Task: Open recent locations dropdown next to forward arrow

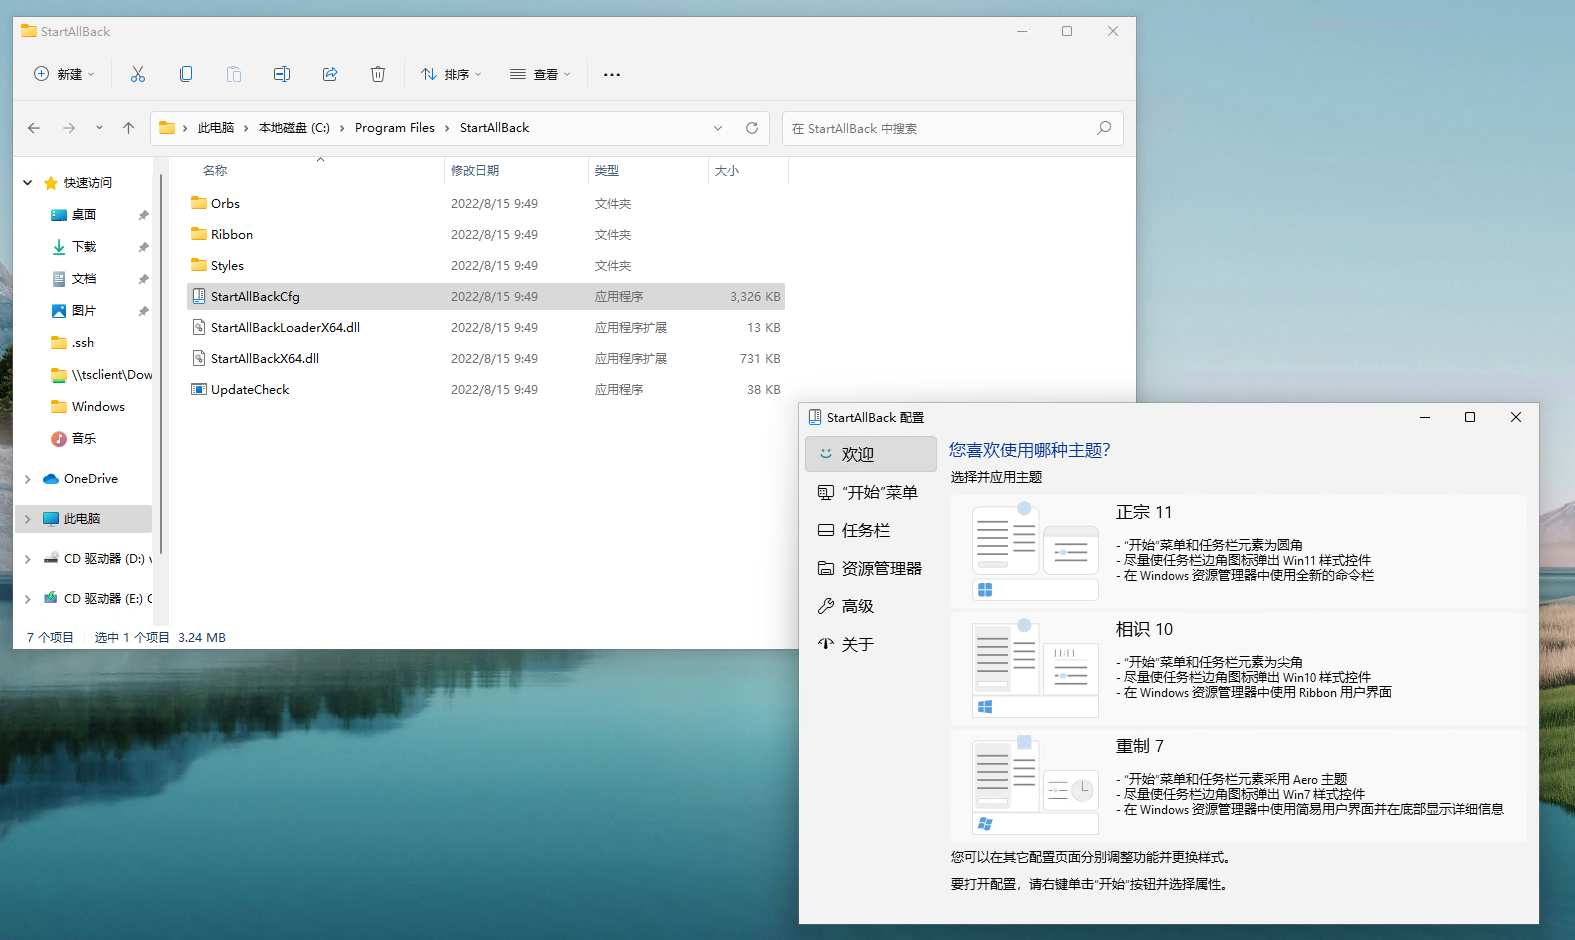Action: 99,128
